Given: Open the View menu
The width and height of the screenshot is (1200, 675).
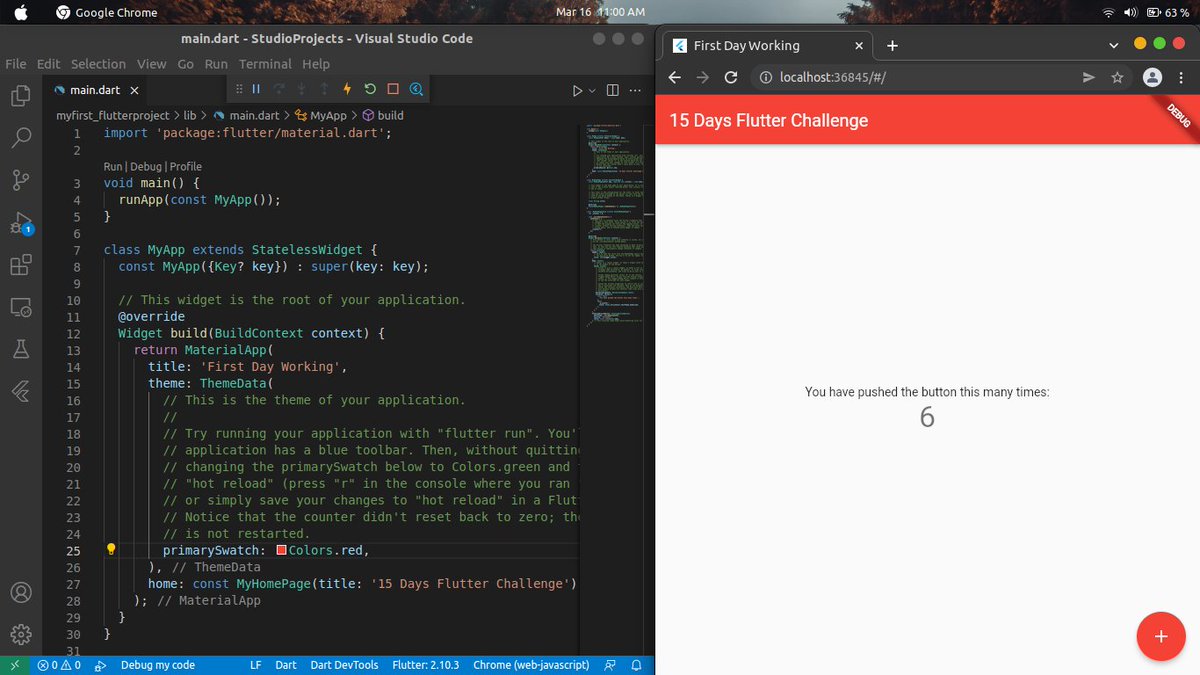Looking at the screenshot, I should tap(152, 64).
